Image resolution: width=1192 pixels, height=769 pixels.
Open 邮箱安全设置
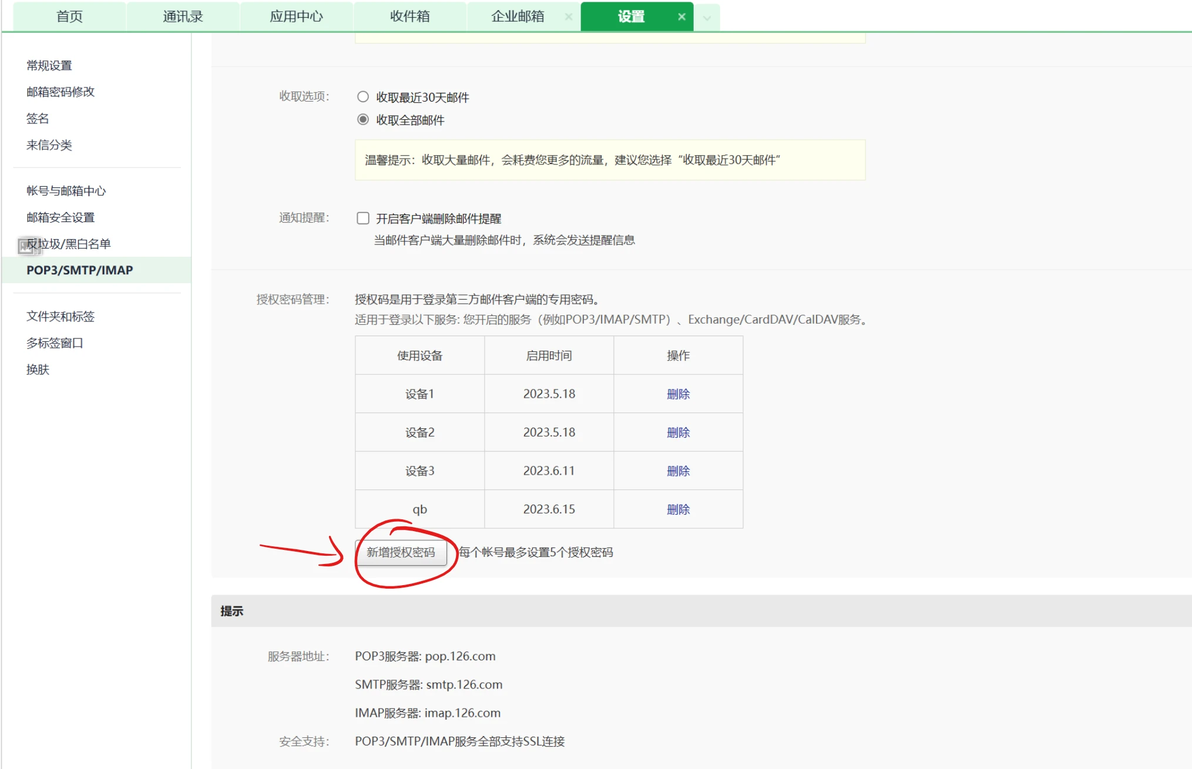61,217
